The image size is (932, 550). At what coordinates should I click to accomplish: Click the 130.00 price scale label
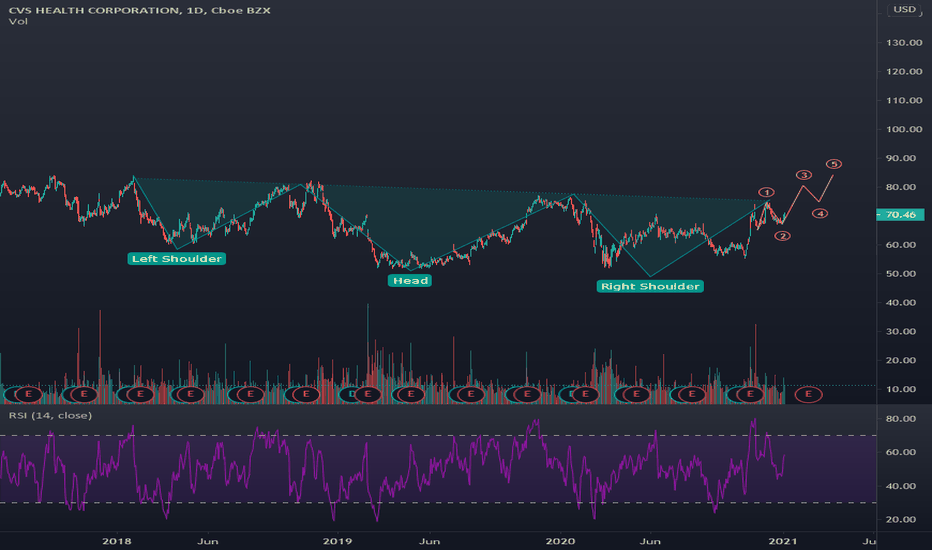click(904, 43)
